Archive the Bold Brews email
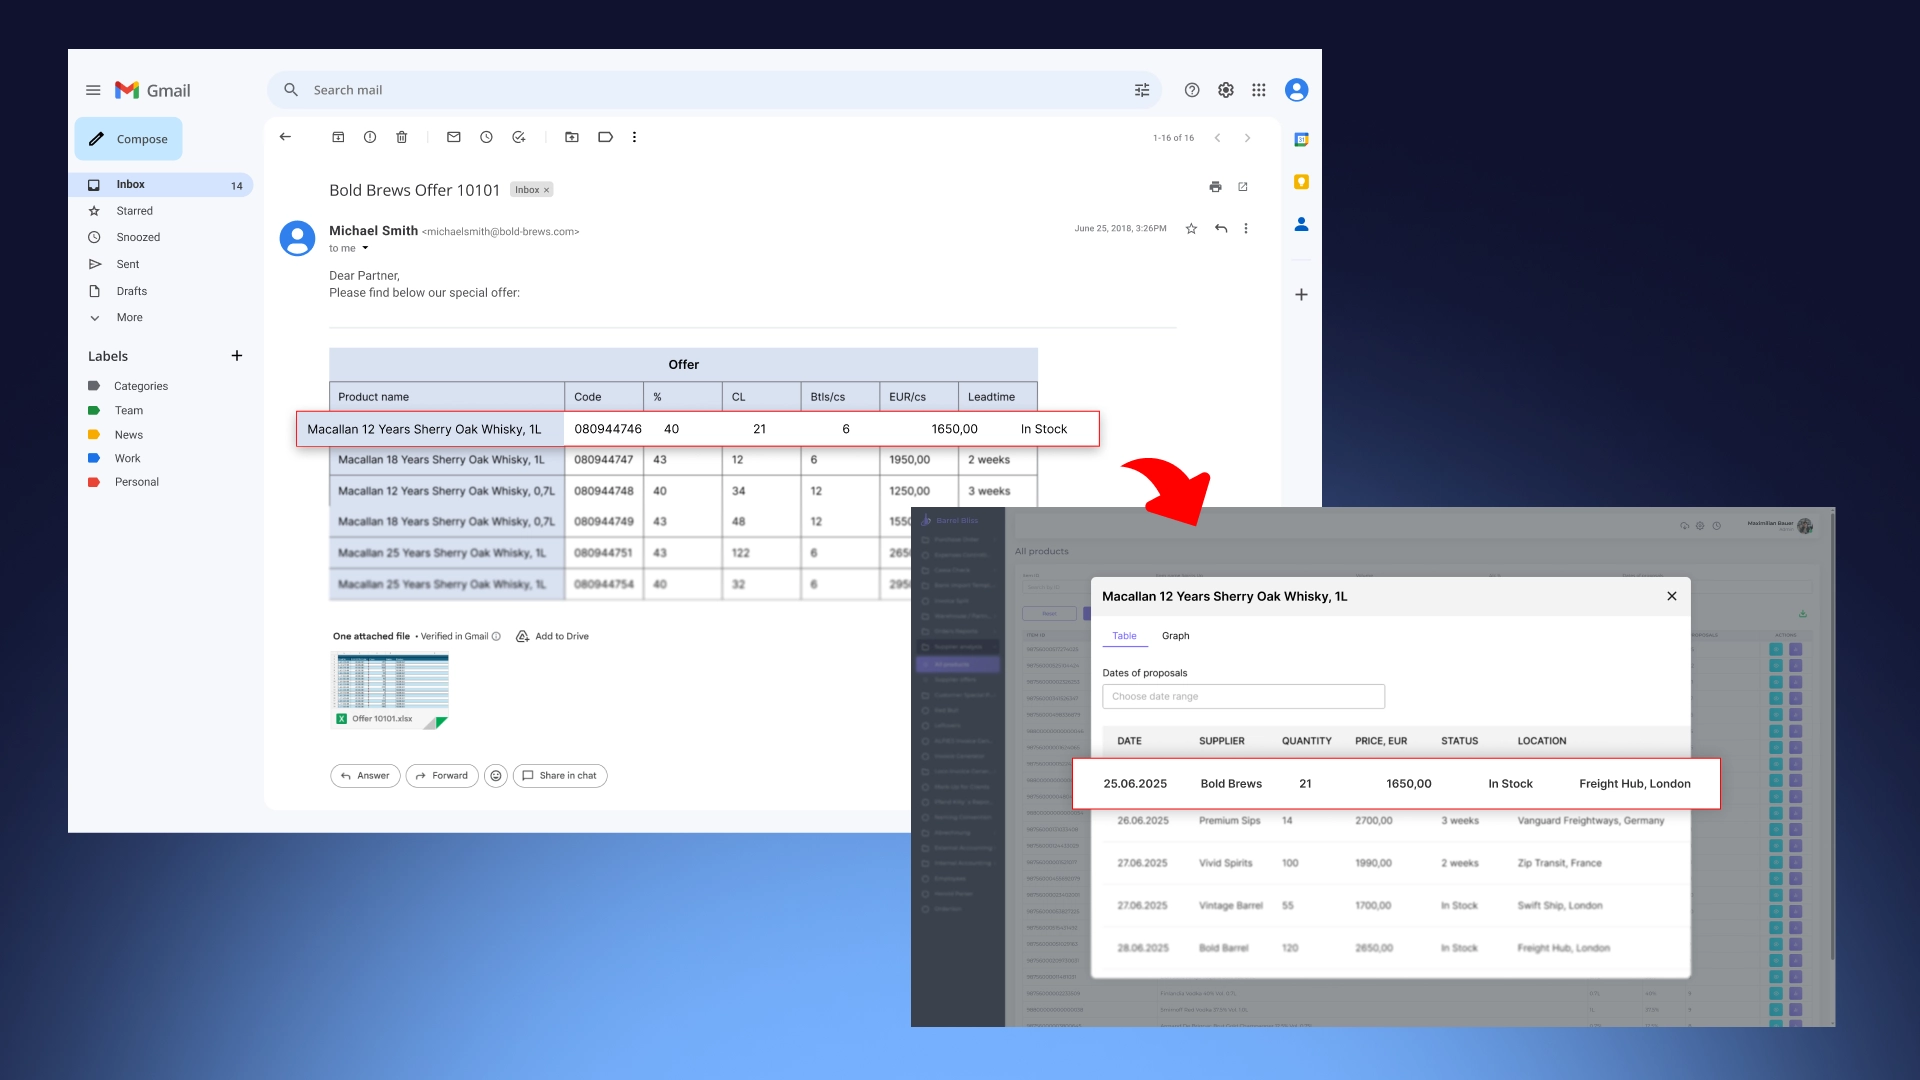This screenshot has height=1080, width=1920. (338, 137)
